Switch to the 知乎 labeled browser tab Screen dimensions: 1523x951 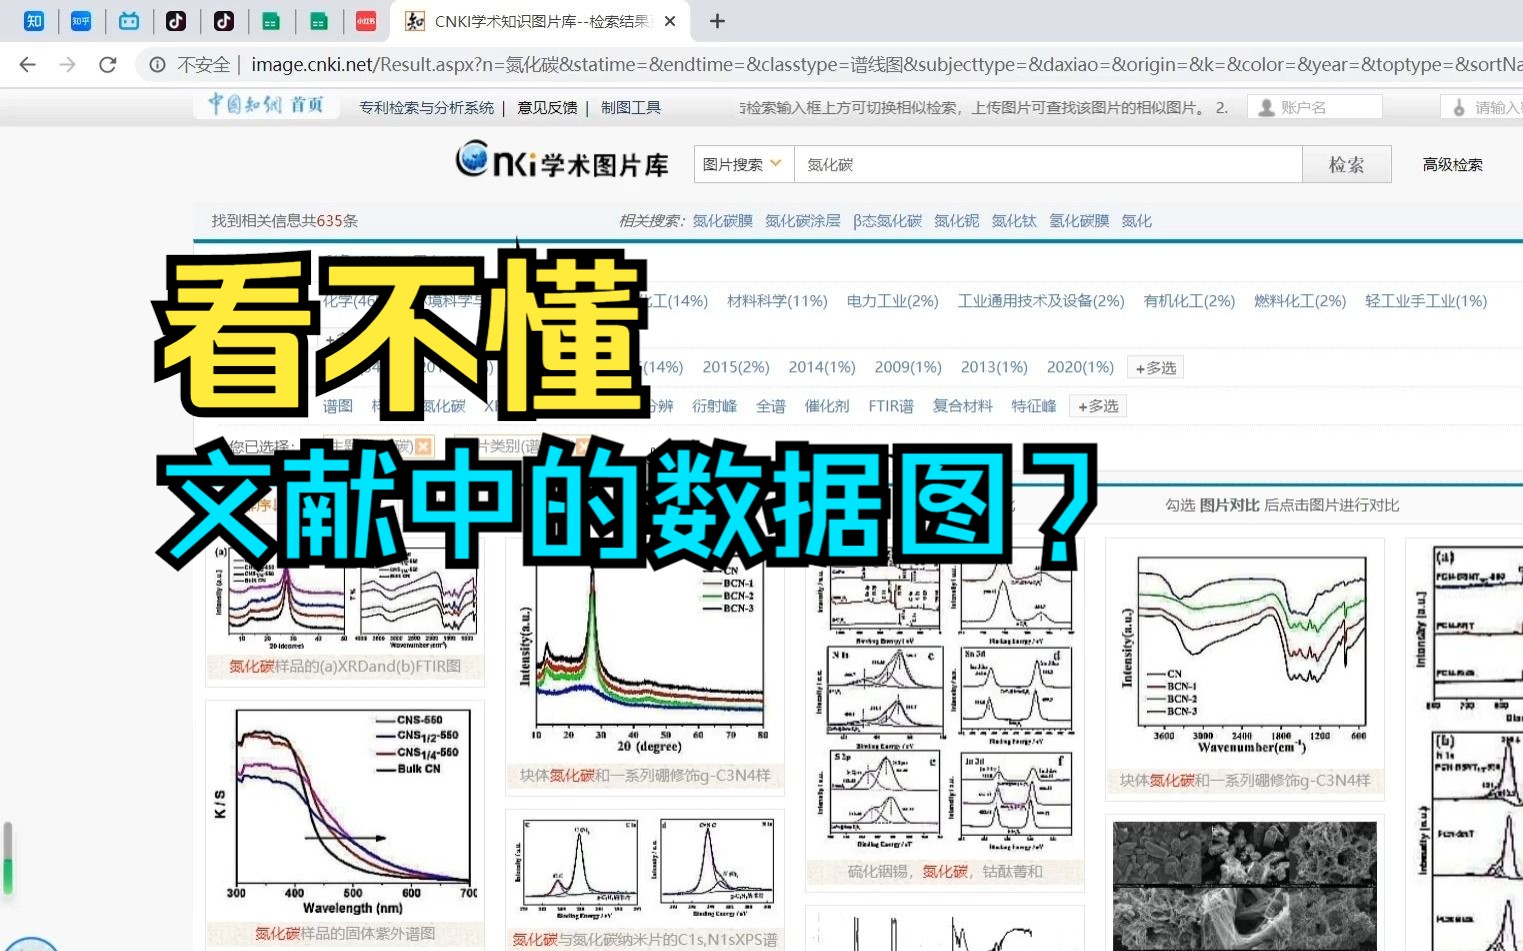click(x=81, y=21)
